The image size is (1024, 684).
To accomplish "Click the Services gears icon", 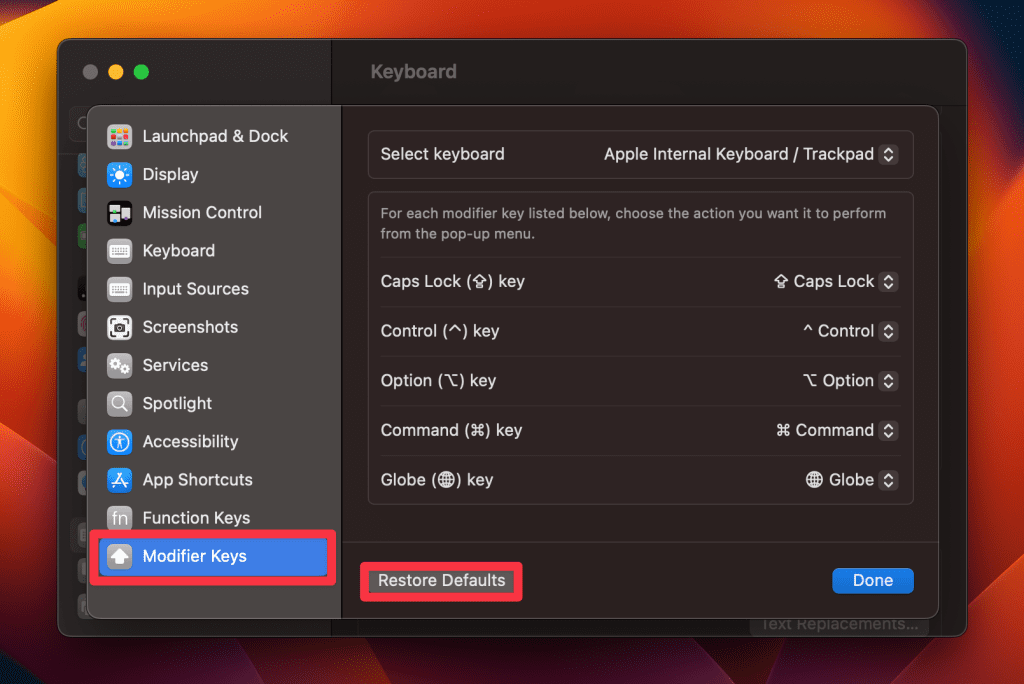I will pyautogui.click(x=120, y=365).
